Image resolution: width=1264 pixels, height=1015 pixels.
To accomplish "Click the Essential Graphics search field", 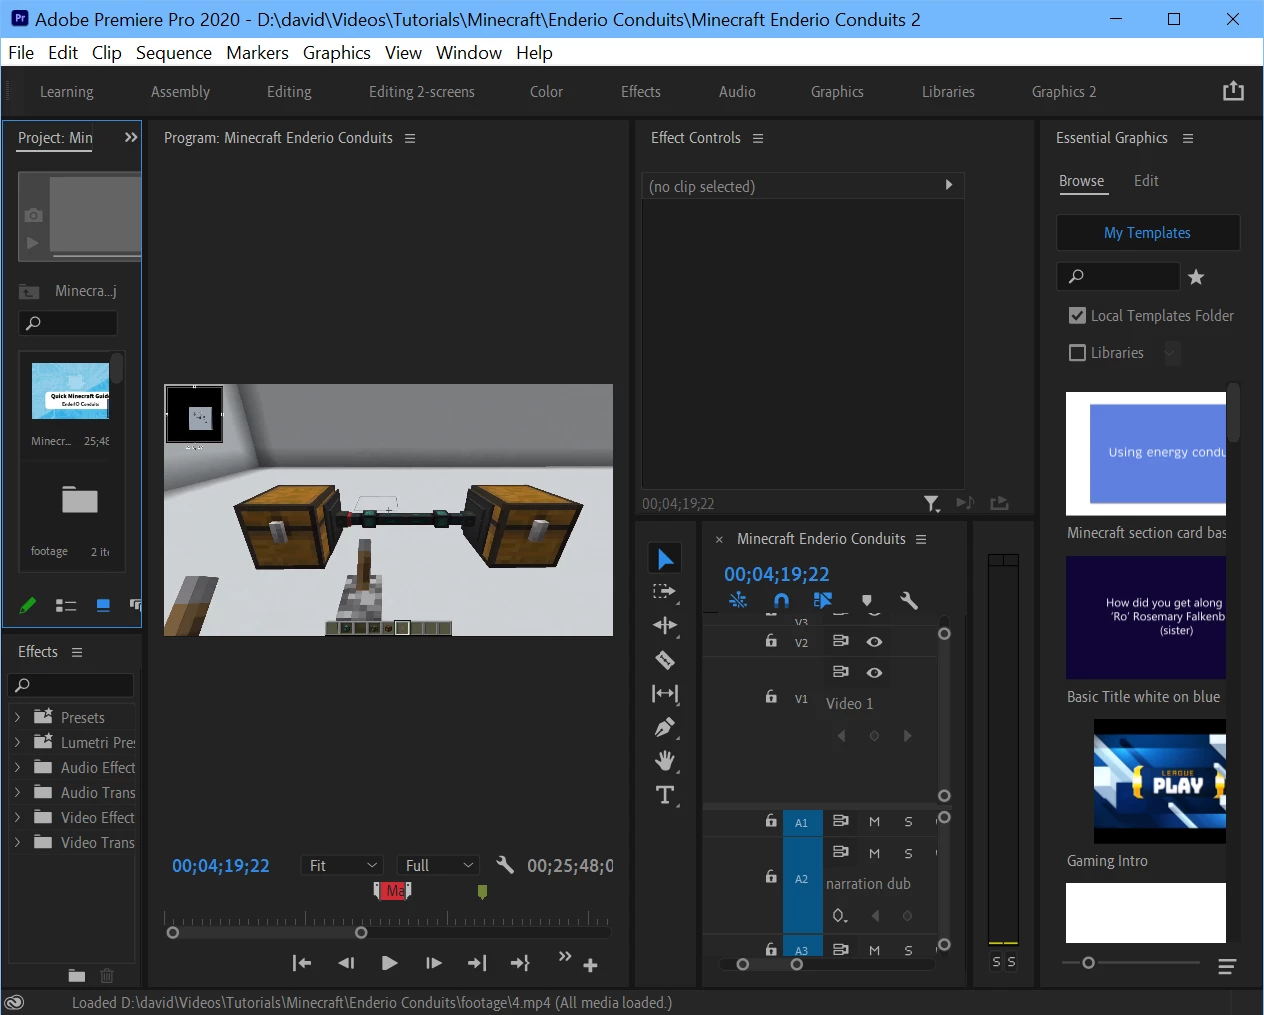I will pyautogui.click(x=1118, y=276).
